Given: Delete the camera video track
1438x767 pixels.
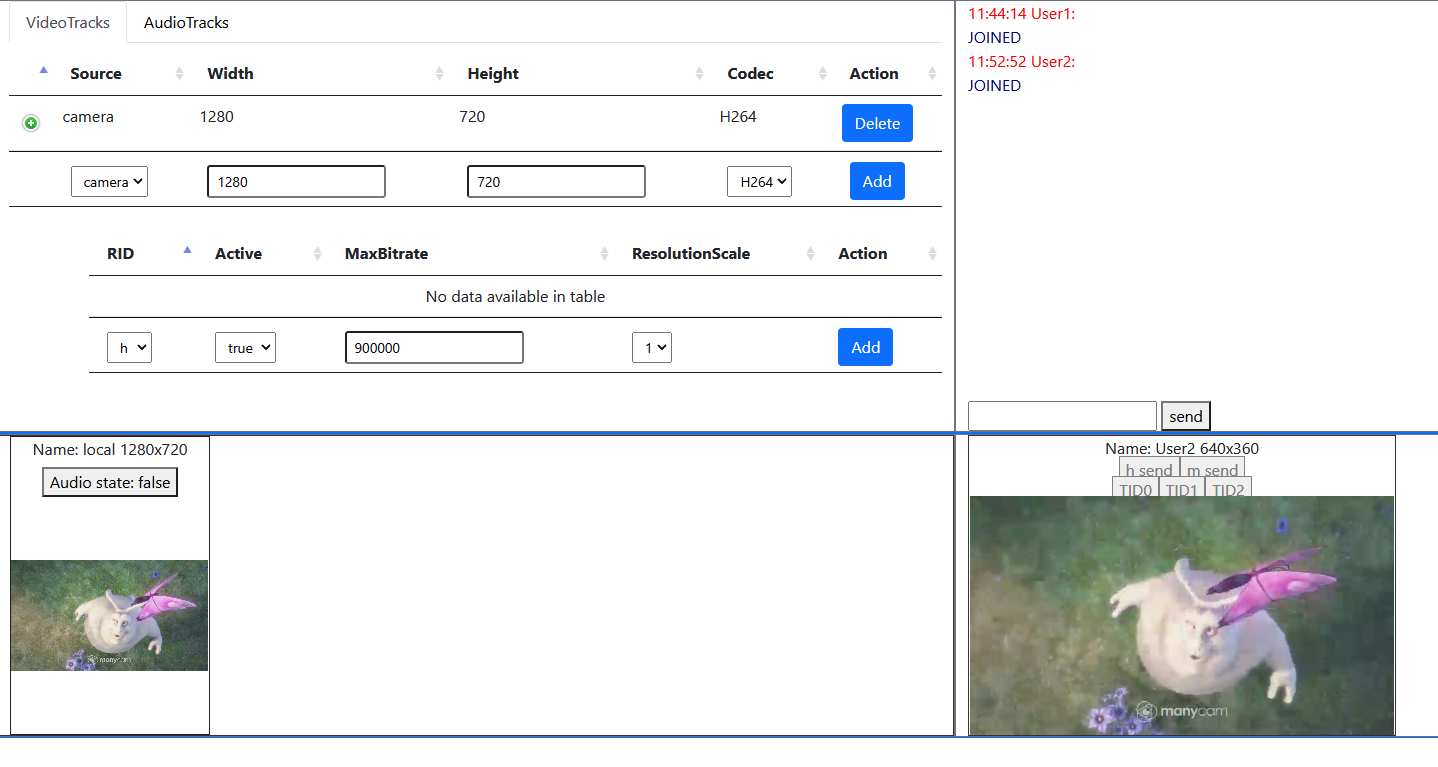Looking at the screenshot, I should [877, 123].
